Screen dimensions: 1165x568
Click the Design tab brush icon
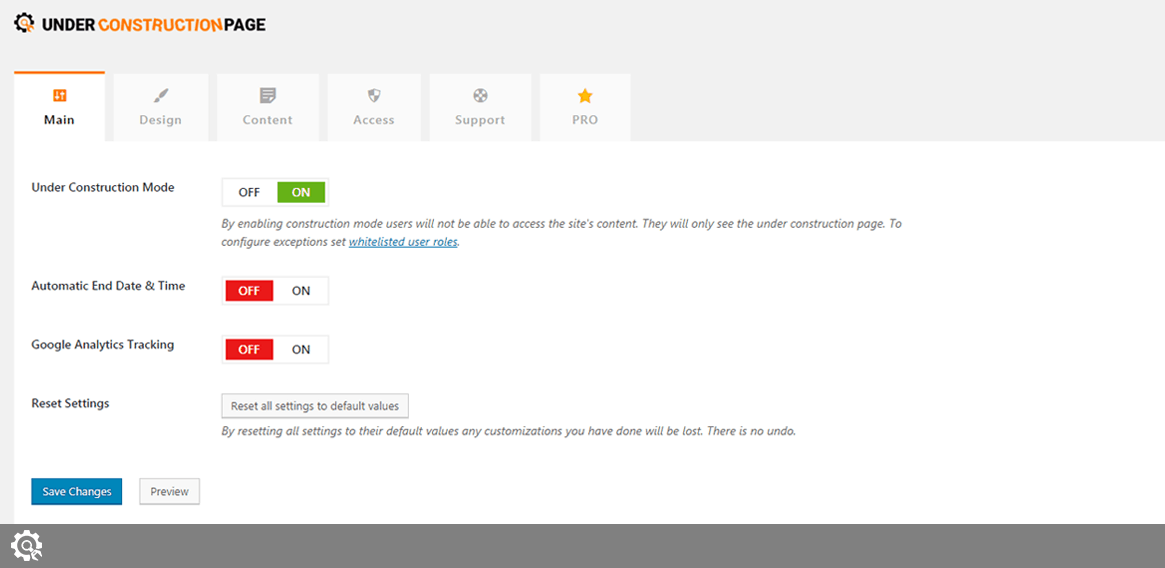(160, 96)
